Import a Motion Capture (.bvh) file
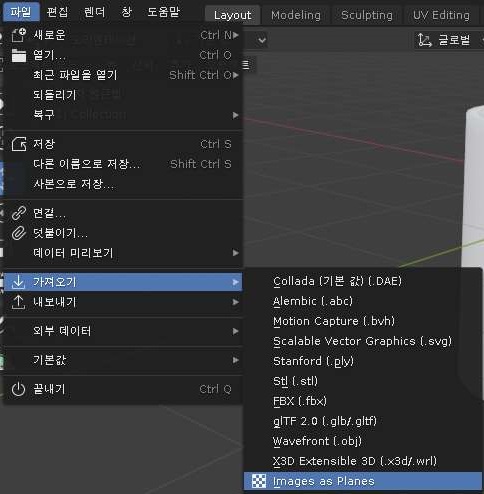Viewport: 484px width, 494px height. 363,321
